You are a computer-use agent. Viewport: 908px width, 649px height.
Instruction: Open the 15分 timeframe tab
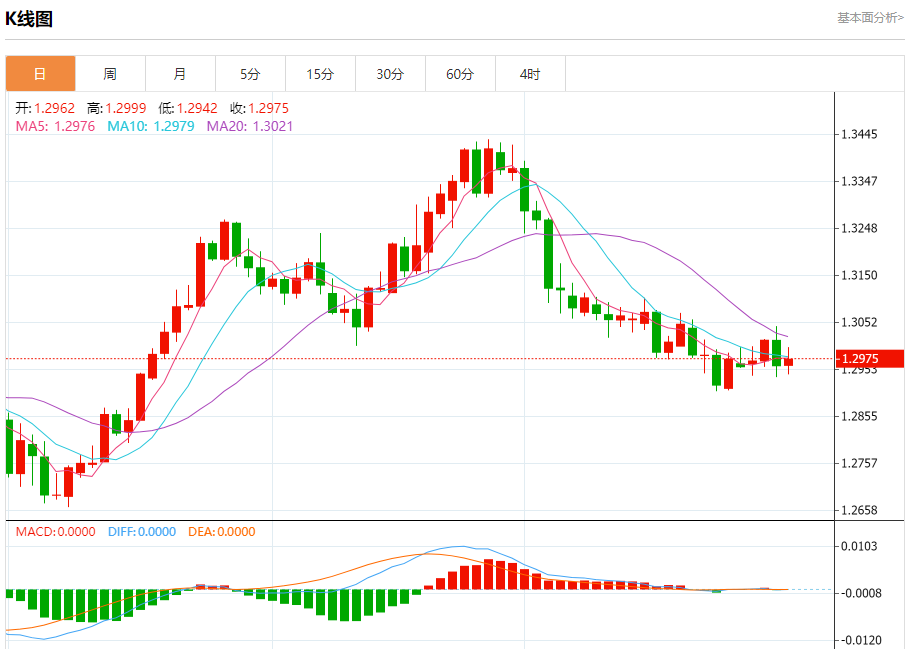[320, 74]
